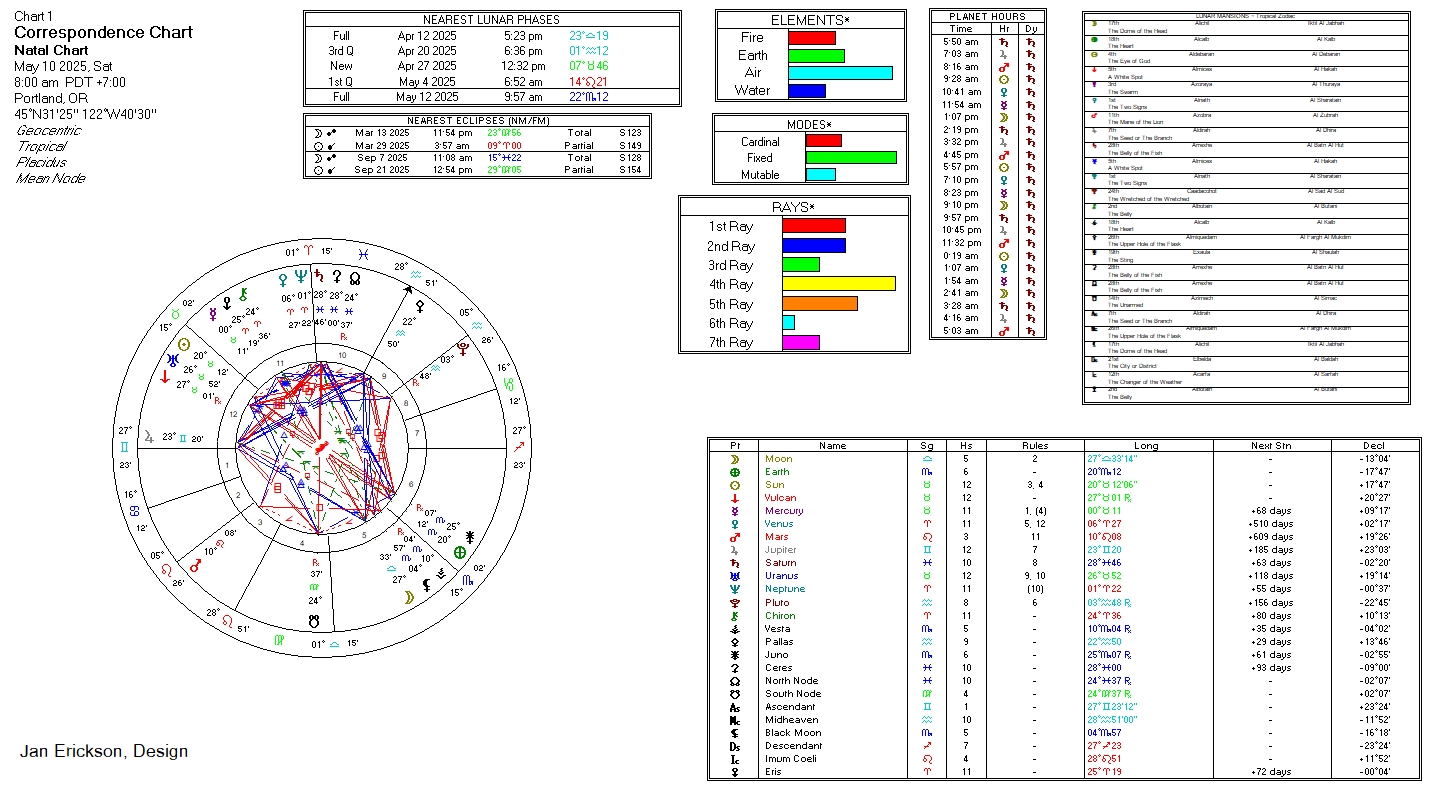Click the Ceres glyph in the planet table
The image size is (1437, 789).
[735, 668]
